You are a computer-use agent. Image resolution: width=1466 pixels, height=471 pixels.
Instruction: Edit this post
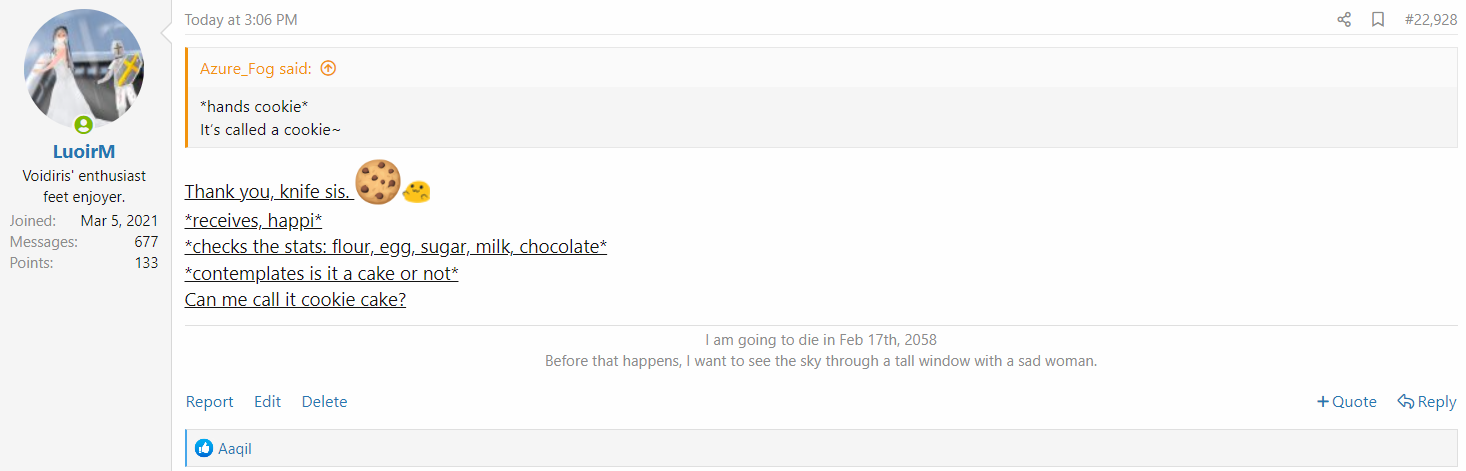click(x=267, y=402)
